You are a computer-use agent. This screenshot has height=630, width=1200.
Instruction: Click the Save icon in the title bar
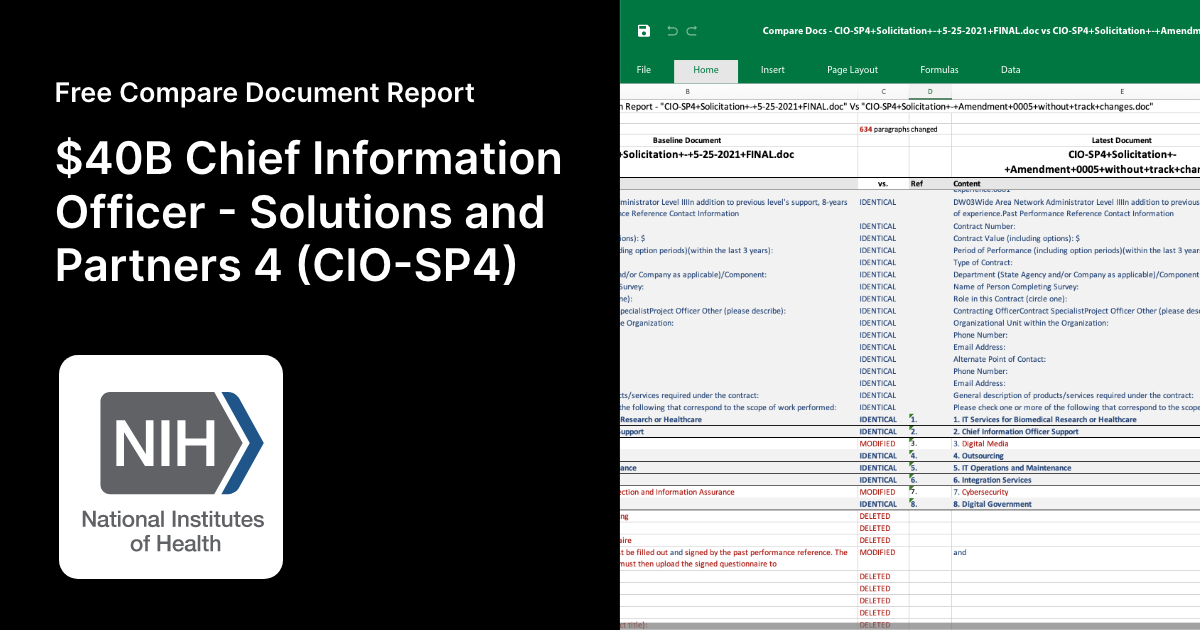click(644, 31)
